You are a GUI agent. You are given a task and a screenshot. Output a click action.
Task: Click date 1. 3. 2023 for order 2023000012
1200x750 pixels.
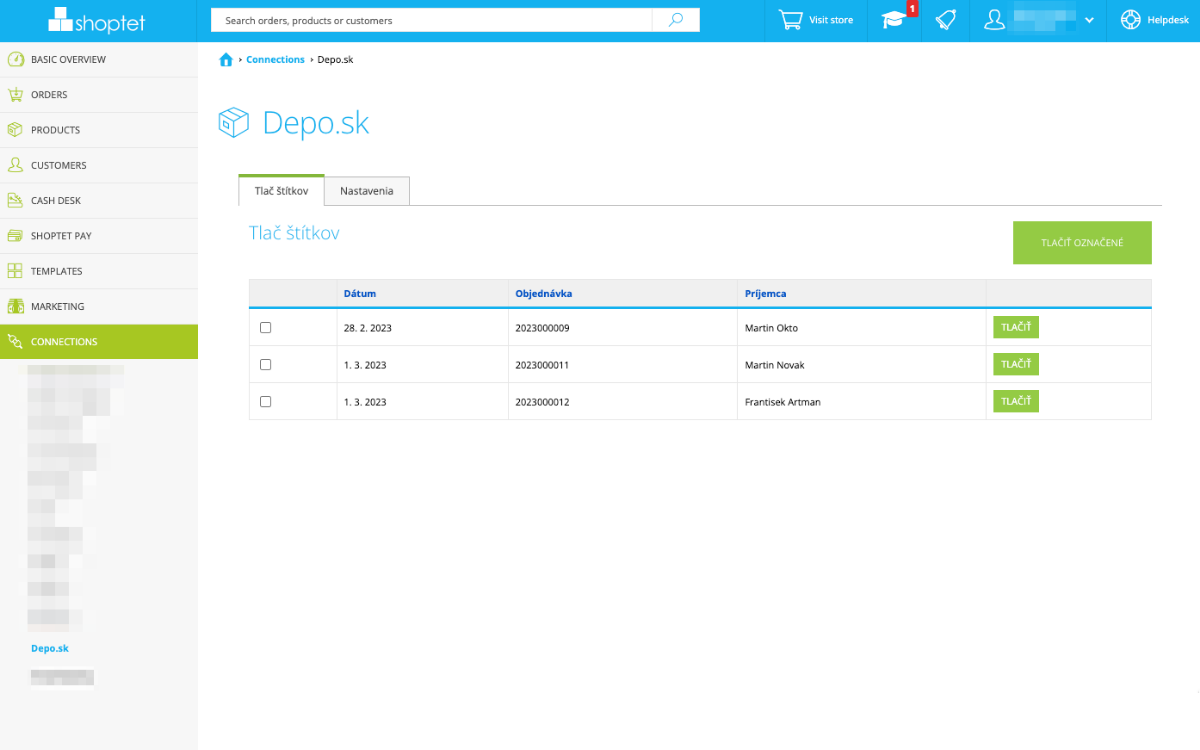[x=365, y=402]
